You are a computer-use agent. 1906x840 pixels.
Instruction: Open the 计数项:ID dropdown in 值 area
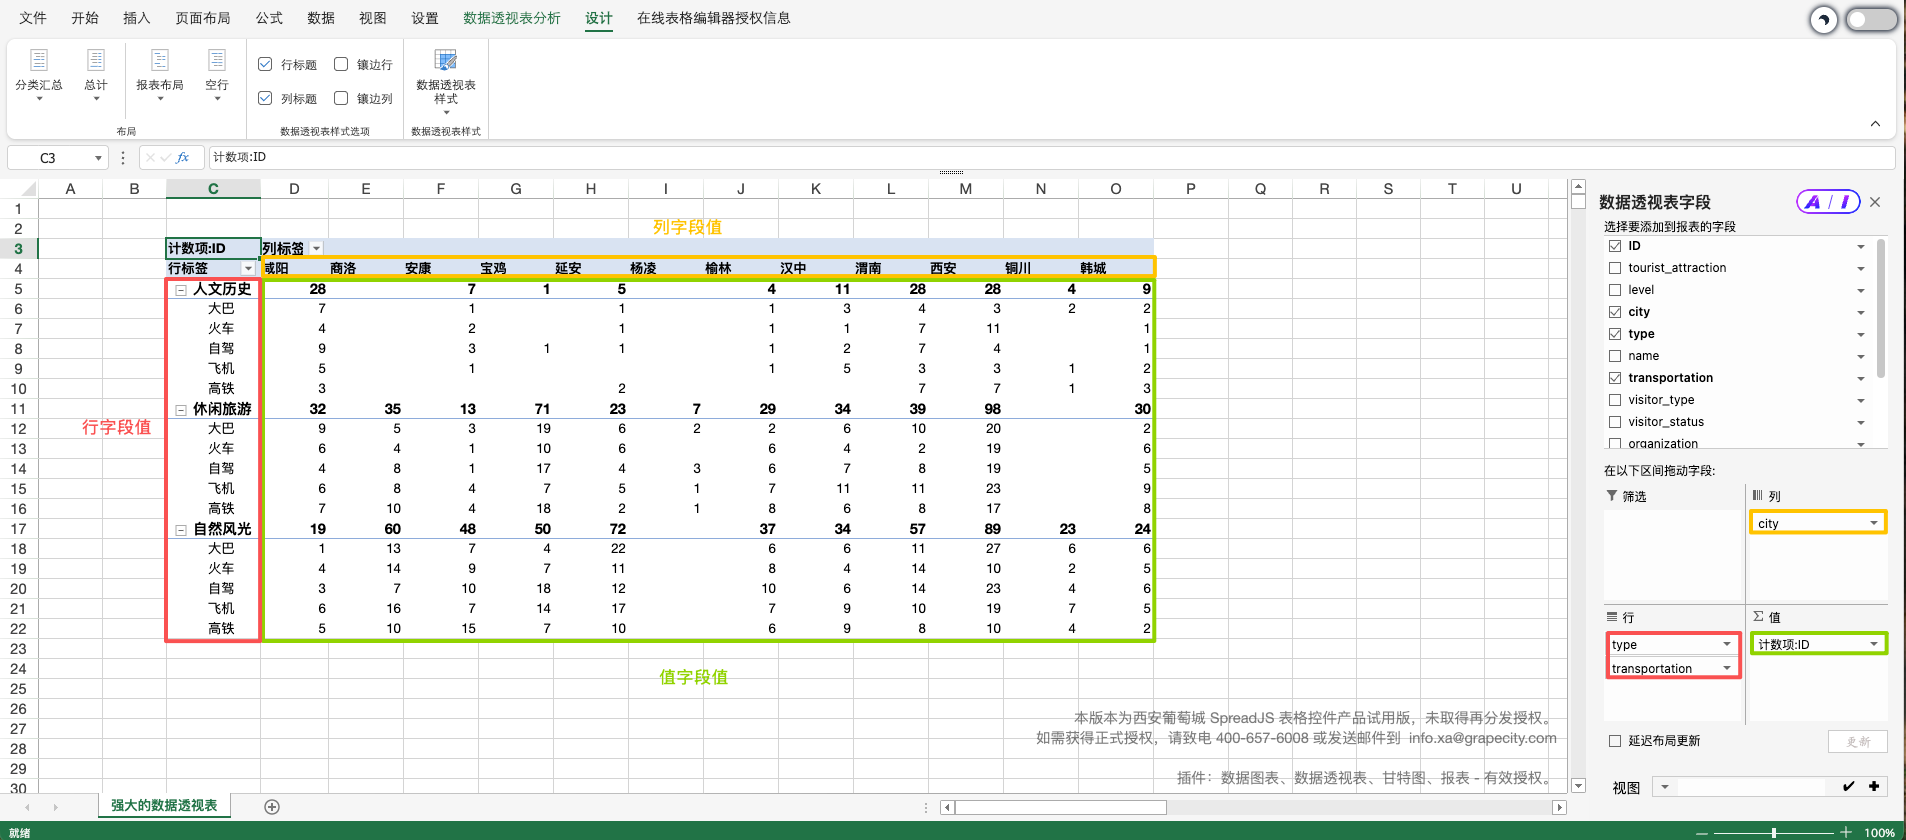click(x=1873, y=644)
